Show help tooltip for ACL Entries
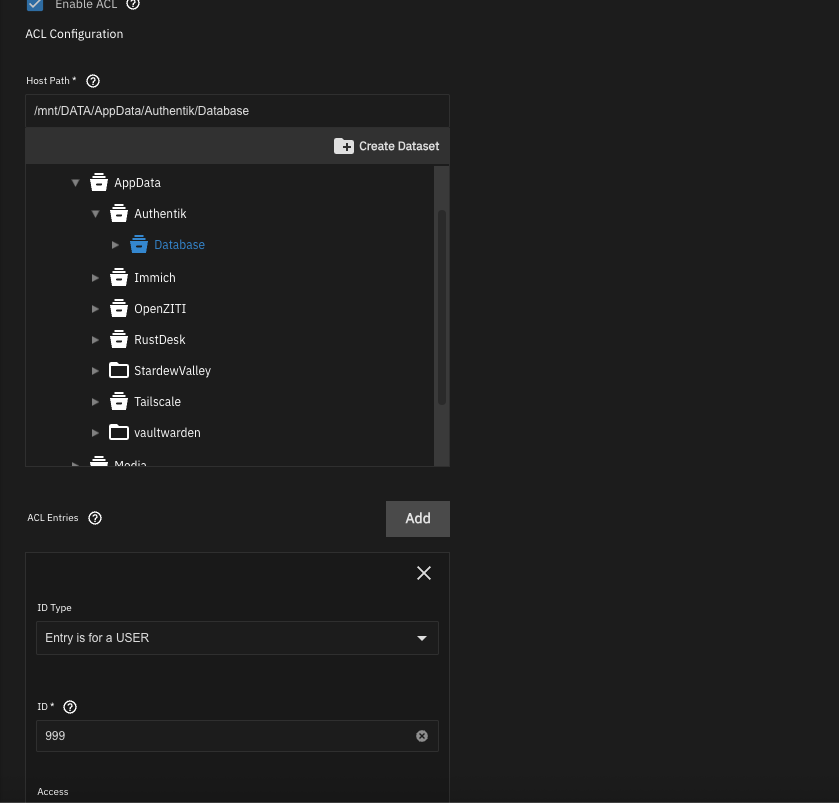 [95, 518]
